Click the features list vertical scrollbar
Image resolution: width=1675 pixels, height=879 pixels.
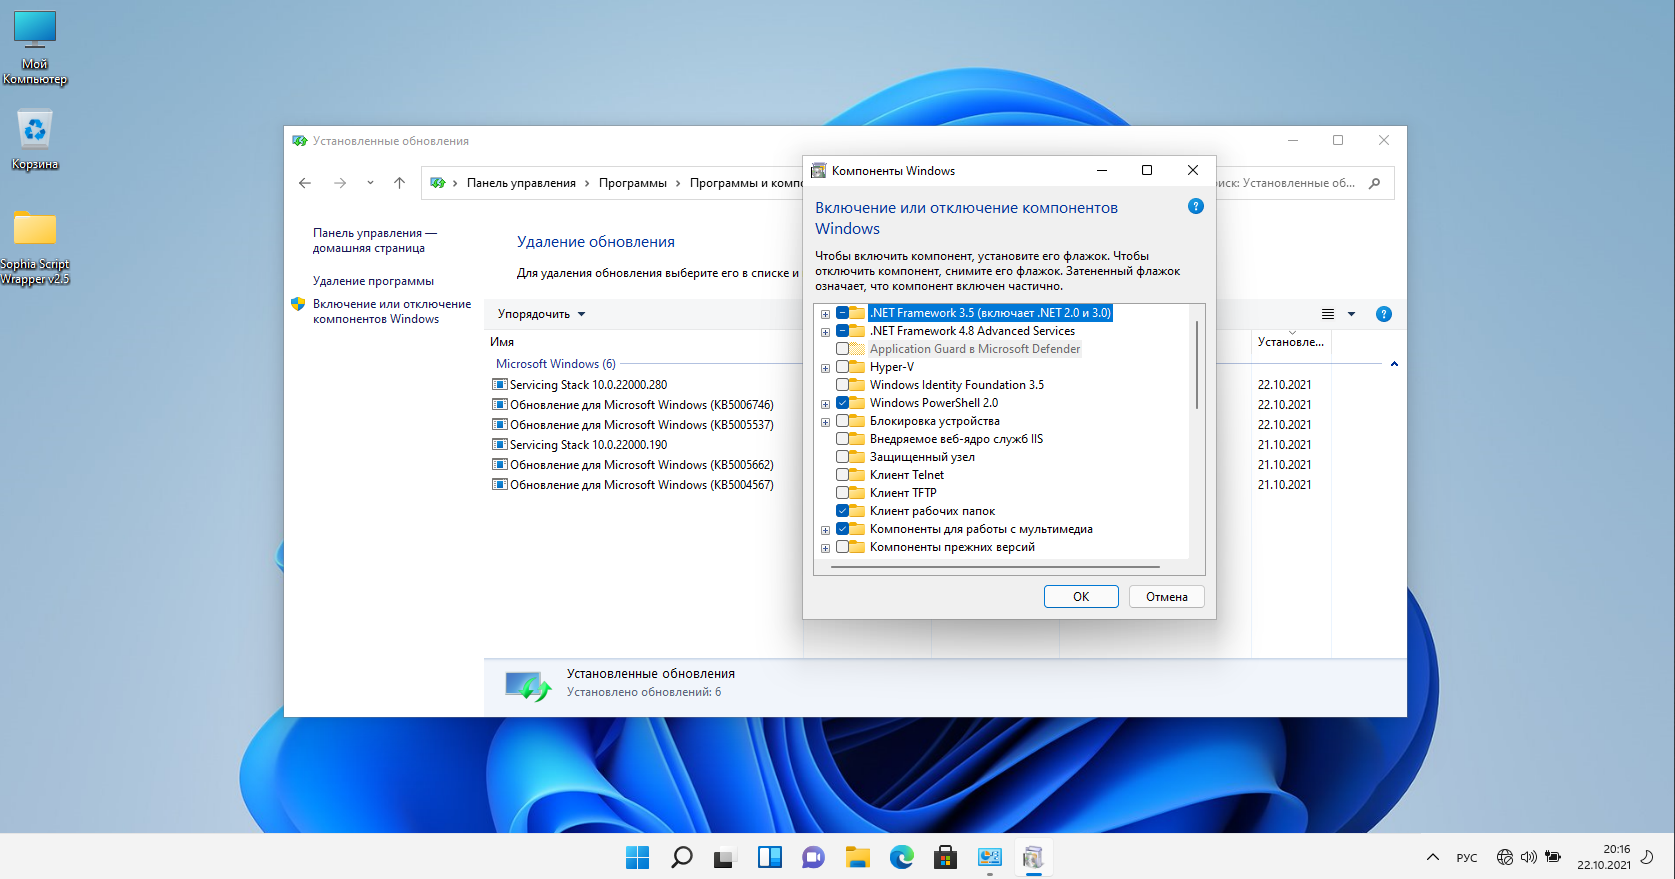(x=1196, y=364)
